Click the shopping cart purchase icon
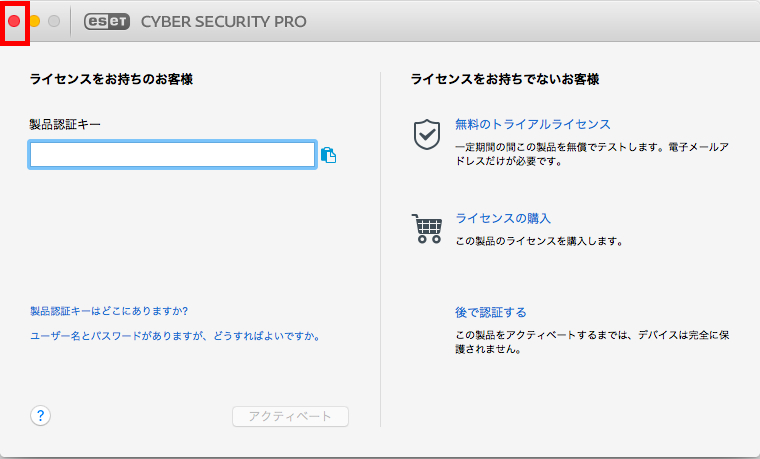Screen dimensions: 760x459 427,228
